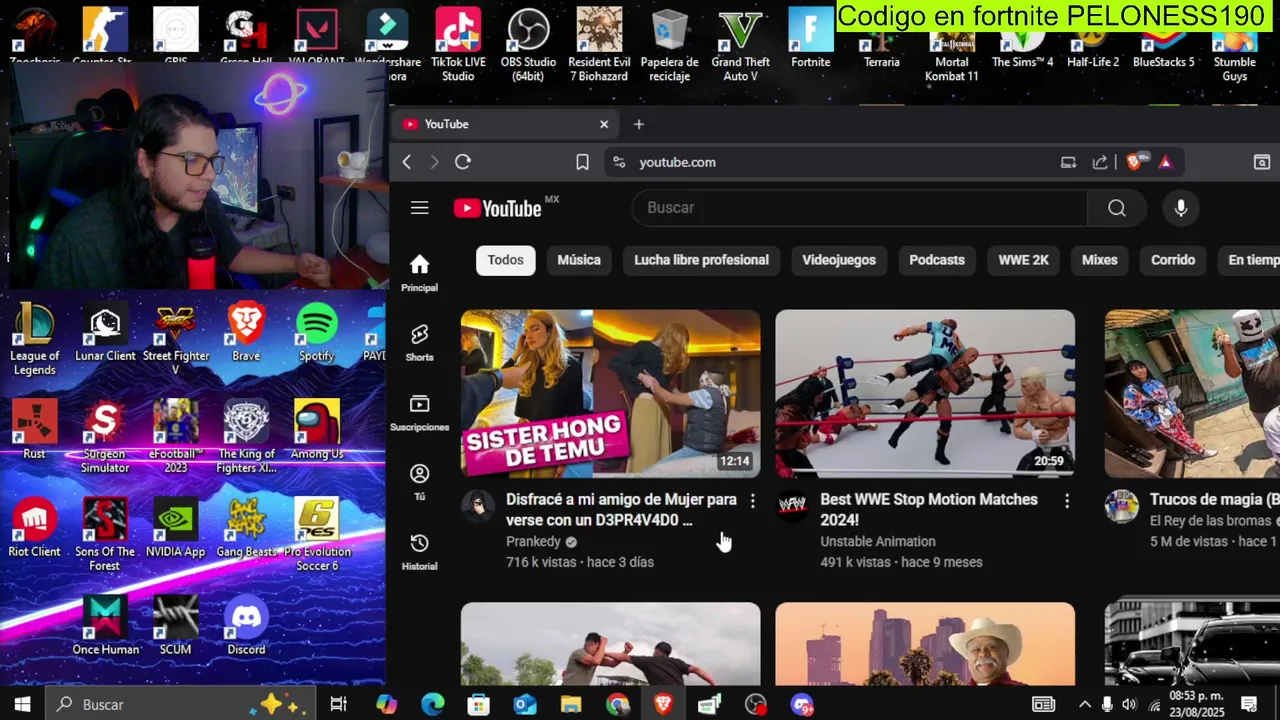Open the Discord desktop shortcut
Viewport: 1280px width, 720px height.
(x=246, y=626)
